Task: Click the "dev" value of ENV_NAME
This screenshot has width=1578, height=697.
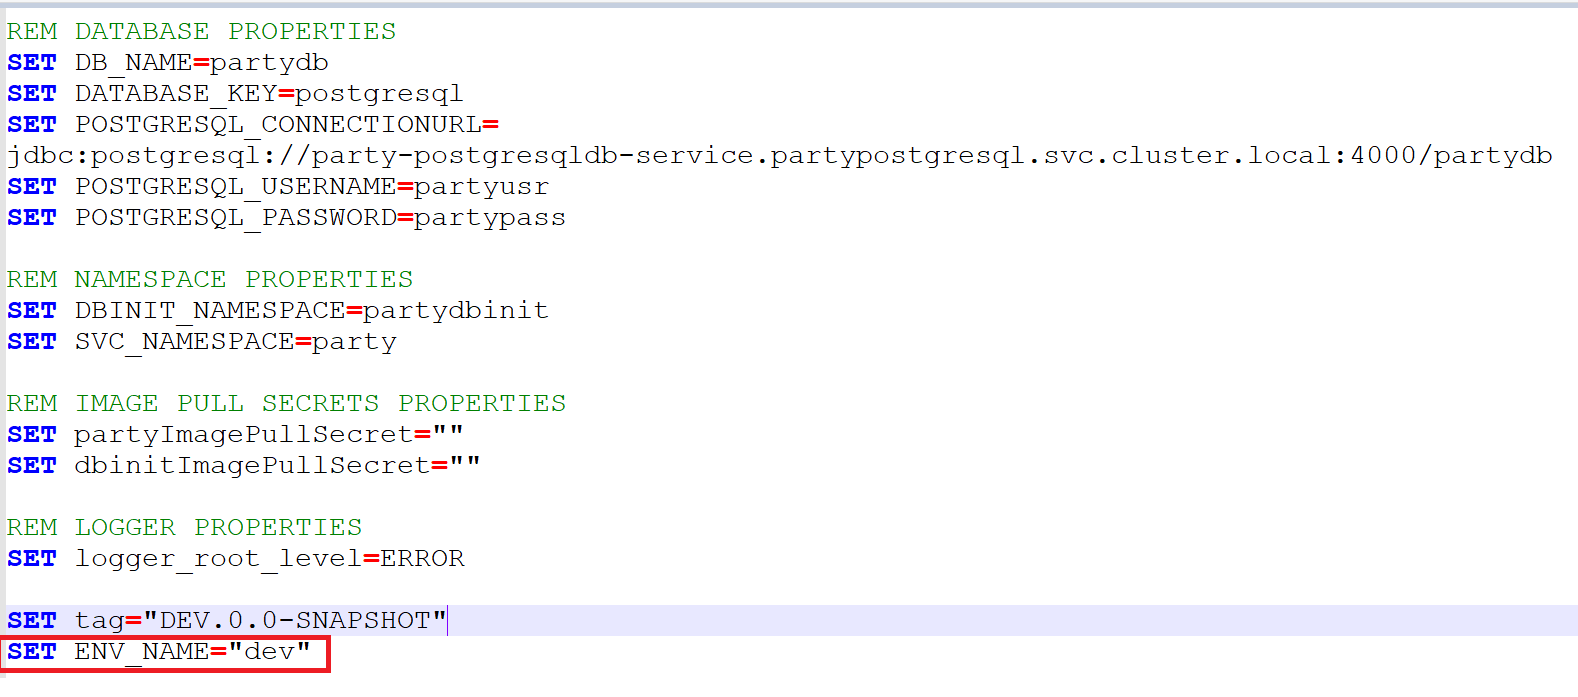Action: (x=269, y=652)
